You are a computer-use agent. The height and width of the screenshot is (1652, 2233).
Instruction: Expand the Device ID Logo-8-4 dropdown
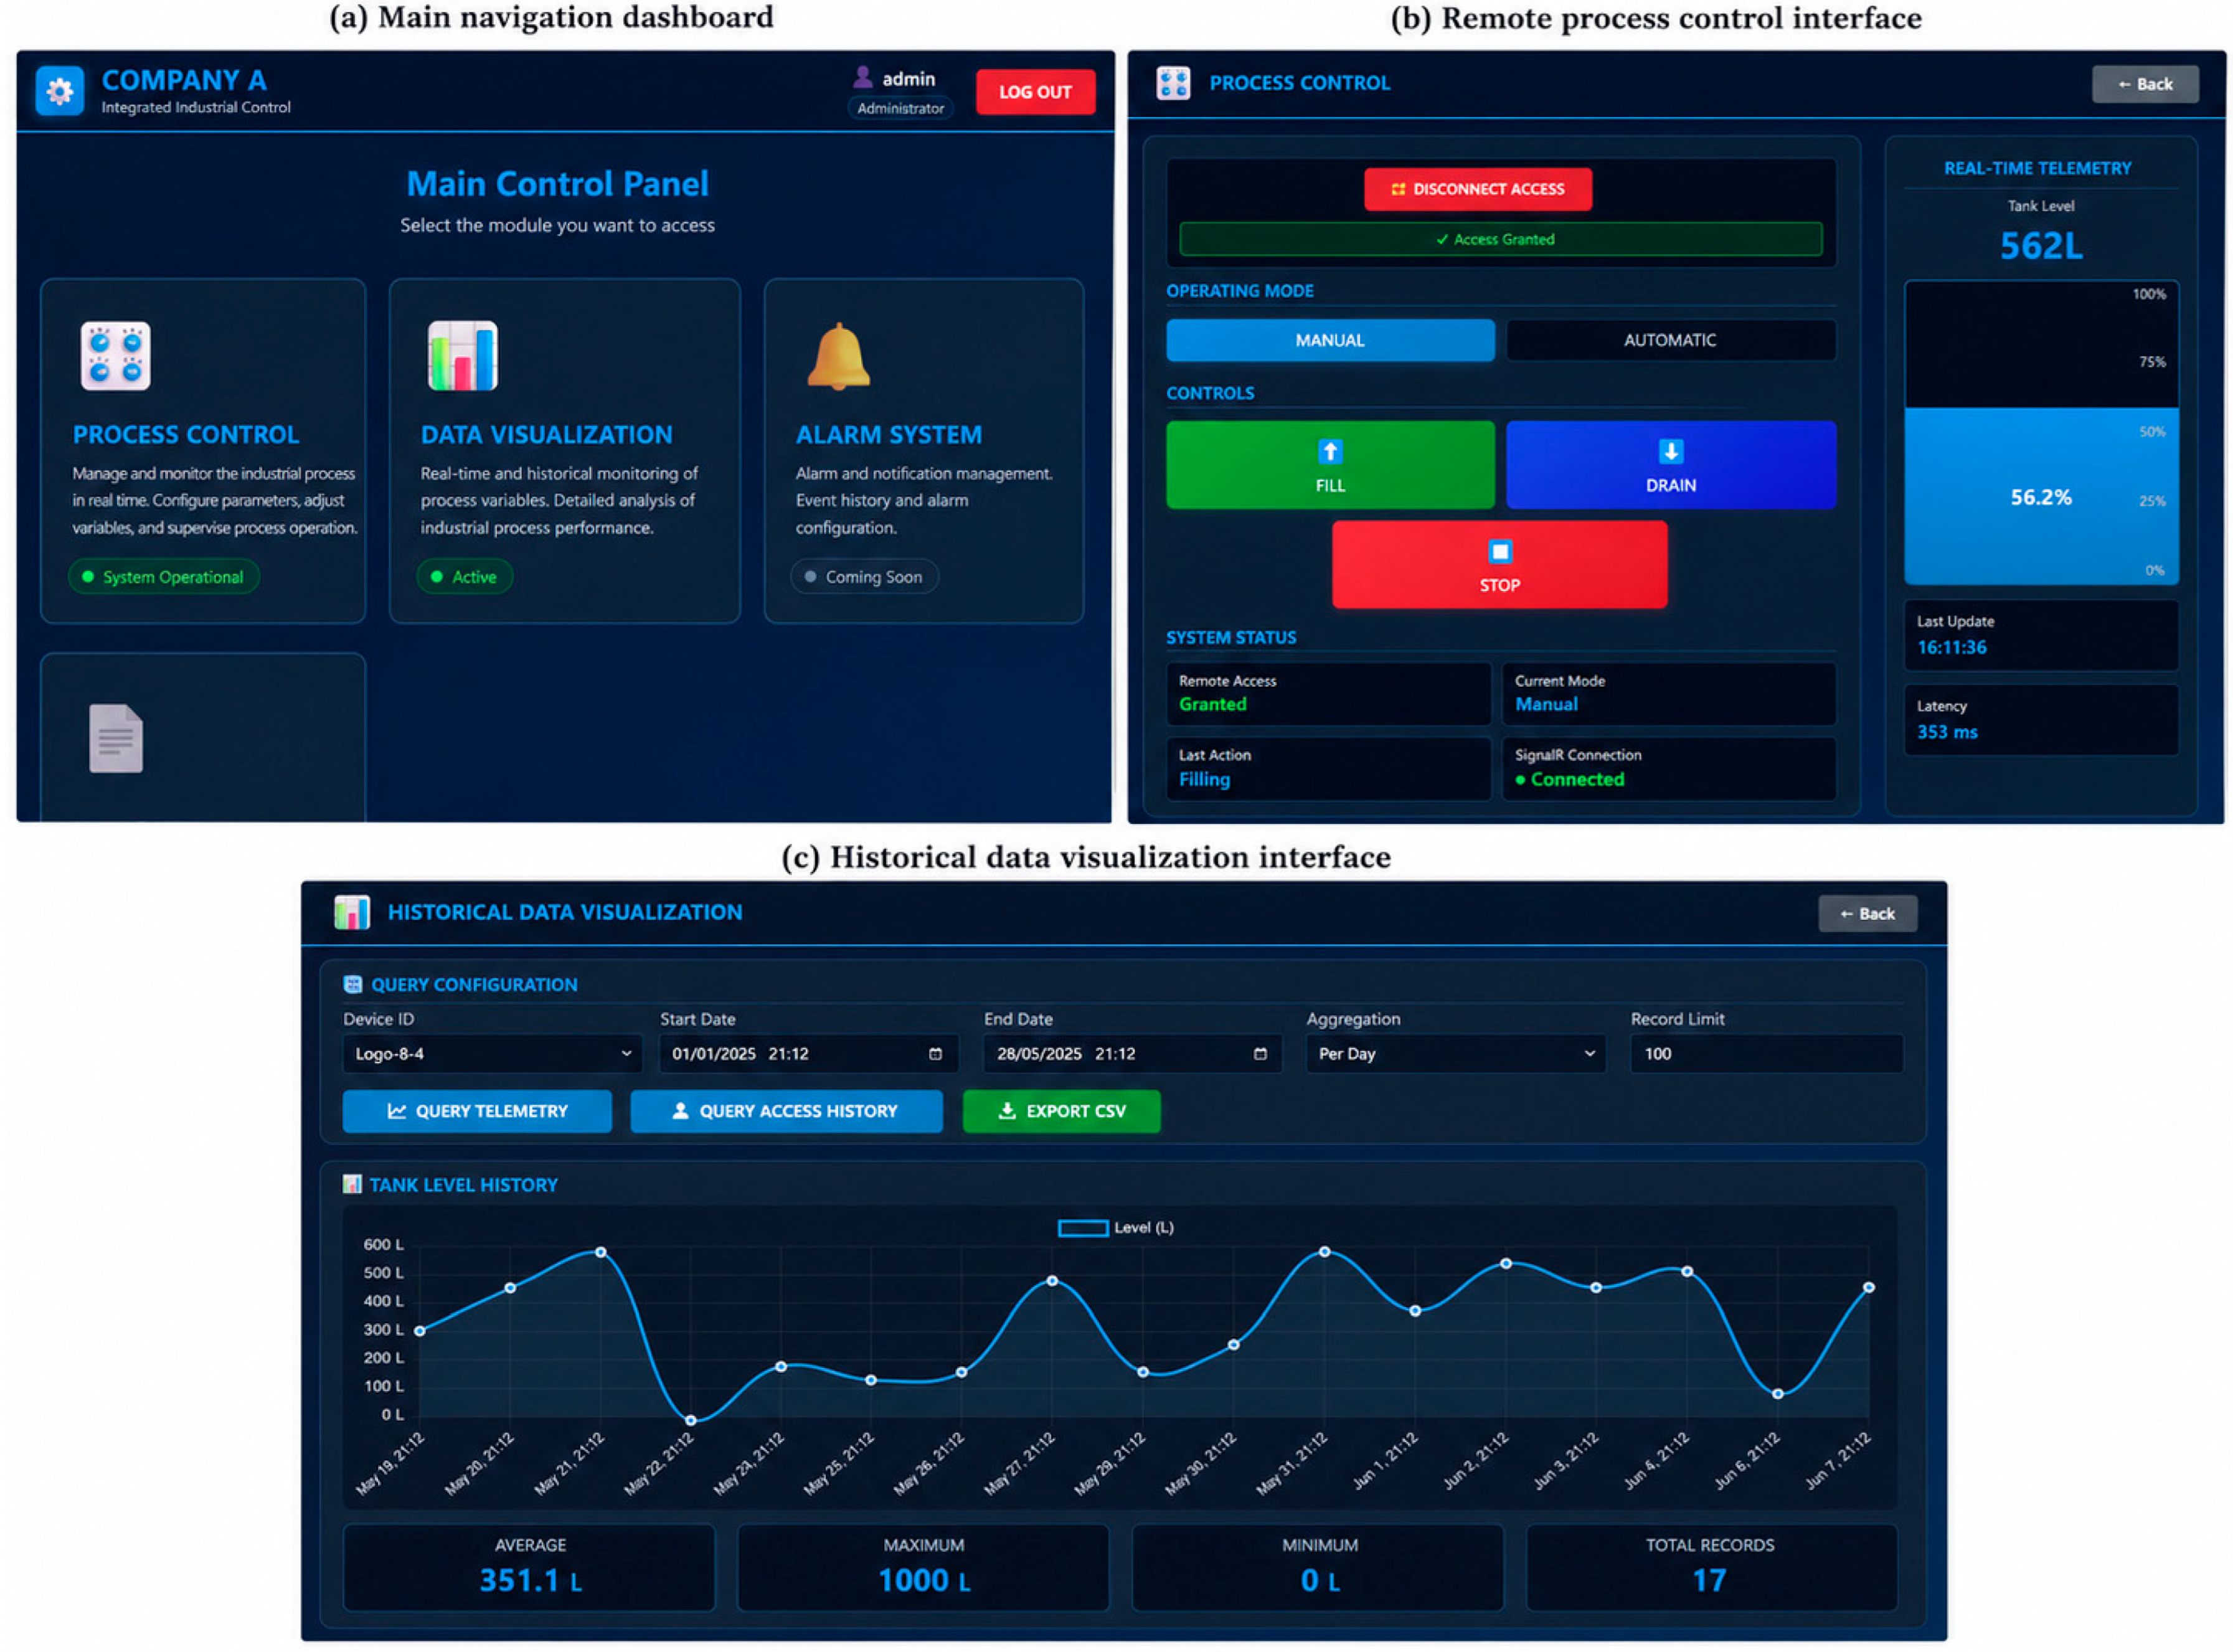(491, 1053)
